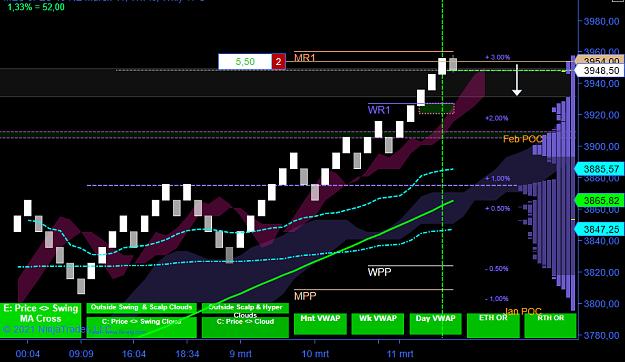This screenshot has width=625, height=362.
Task: Click the 3820,00 price axis label
Action: 601,273
